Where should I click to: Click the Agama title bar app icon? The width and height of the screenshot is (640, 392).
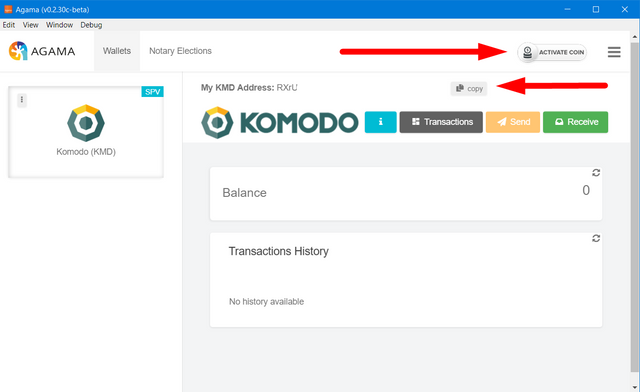(x=8, y=9)
